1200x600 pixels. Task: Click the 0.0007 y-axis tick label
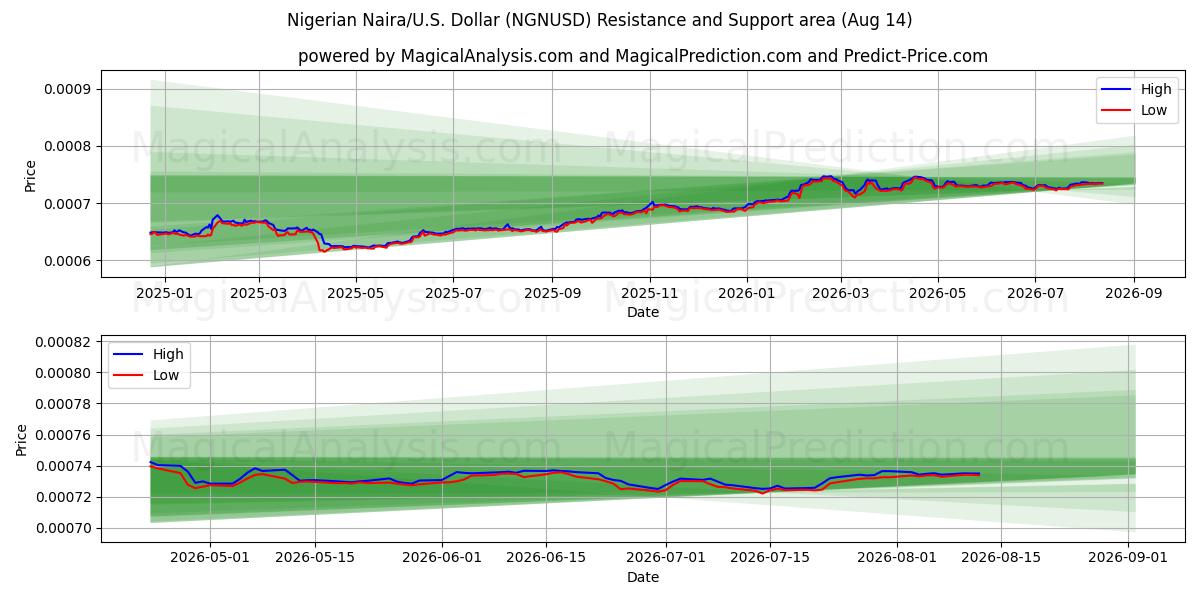pyautogui.click(x=67, y=204)
